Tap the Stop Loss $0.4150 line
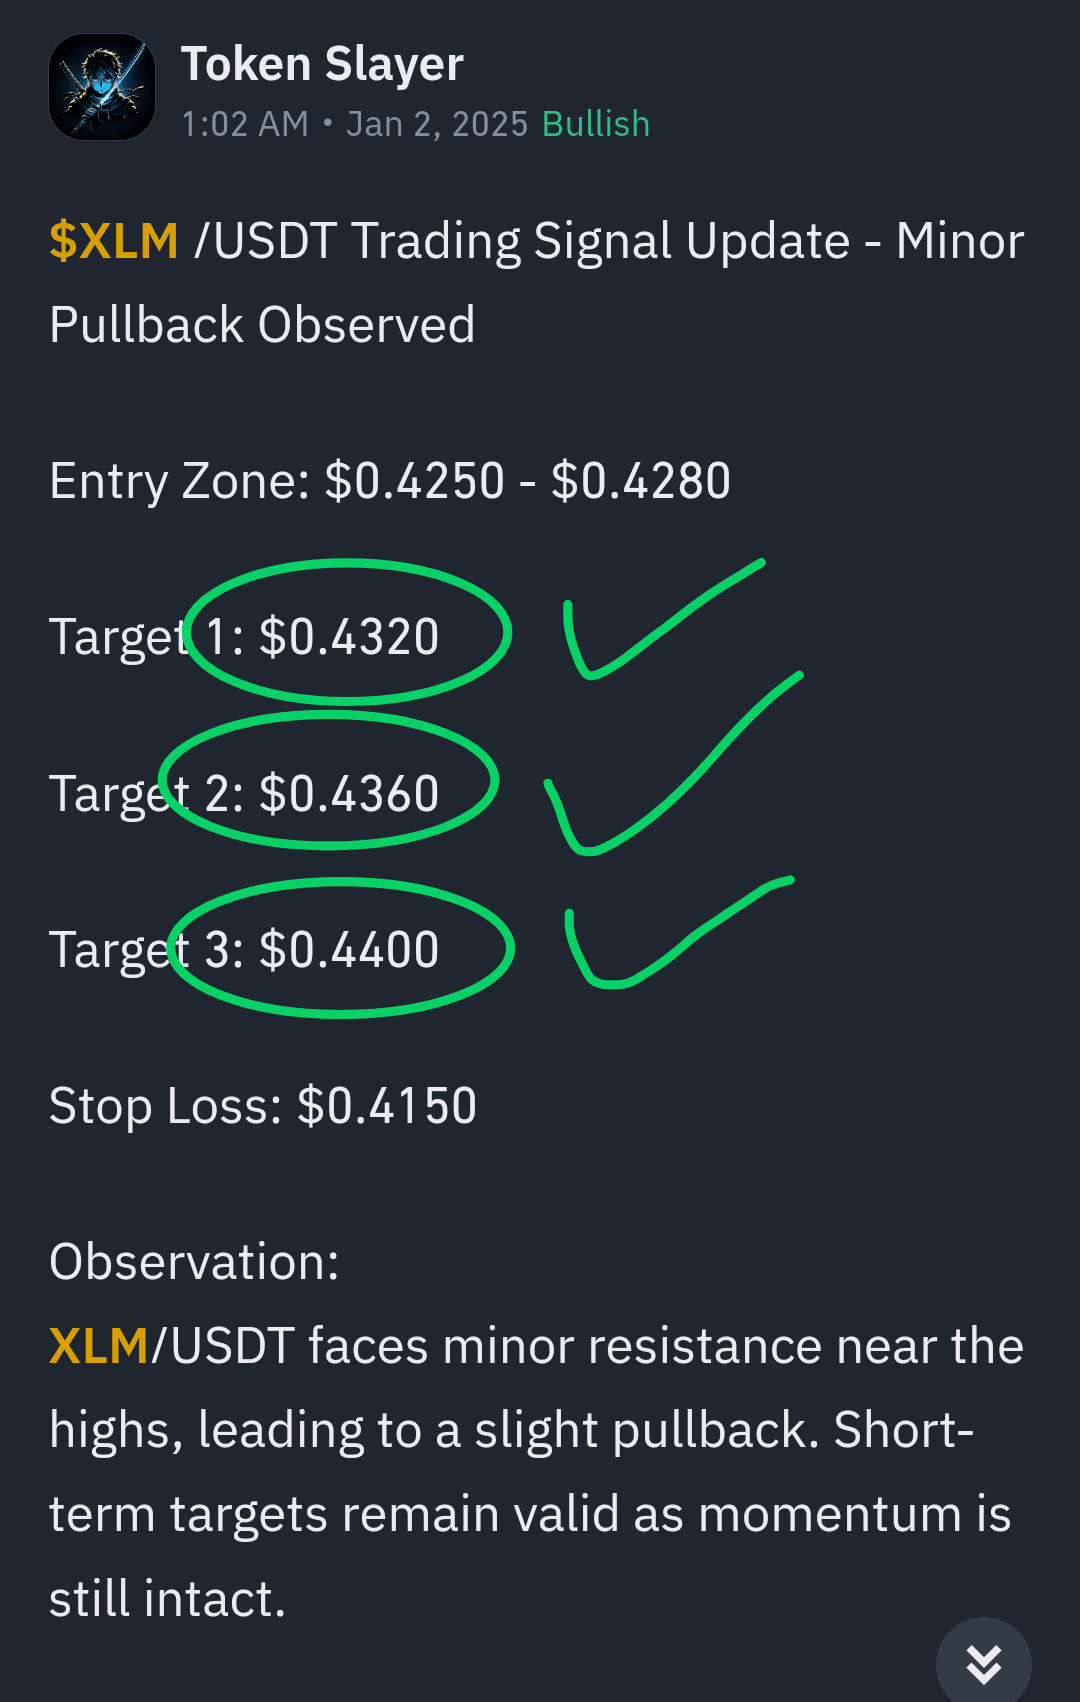Viewport: 1080px width, 1702px height. pos(263,1106)
